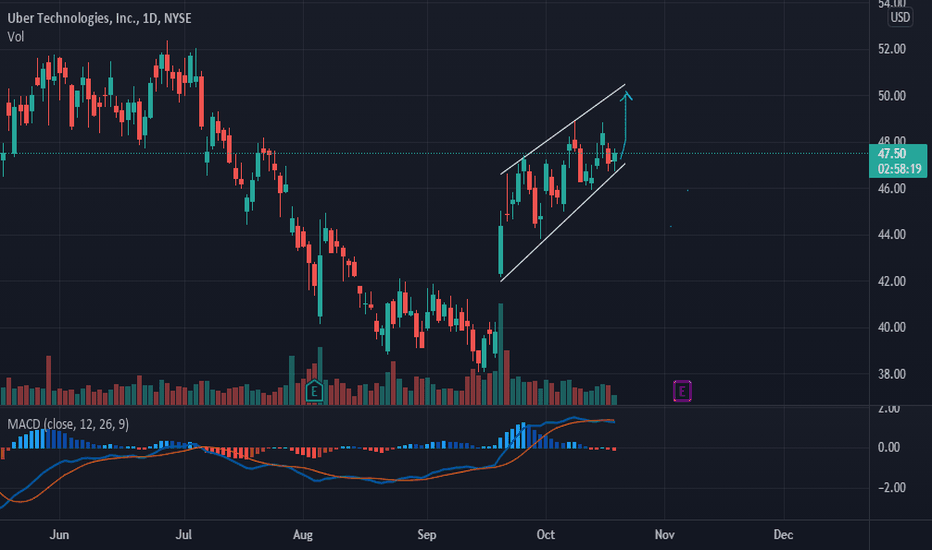Viewport: 932px width, 550px height.
Task: Click the MACD 0.00 axis label
Action: click(889, 447)
